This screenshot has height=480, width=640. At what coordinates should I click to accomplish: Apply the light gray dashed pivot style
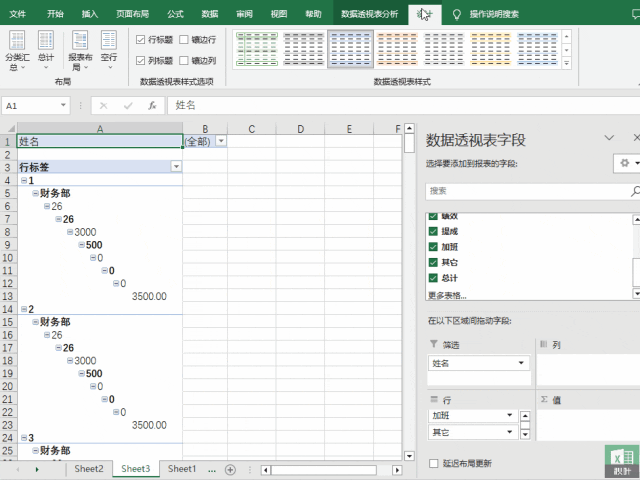[444, 49]
